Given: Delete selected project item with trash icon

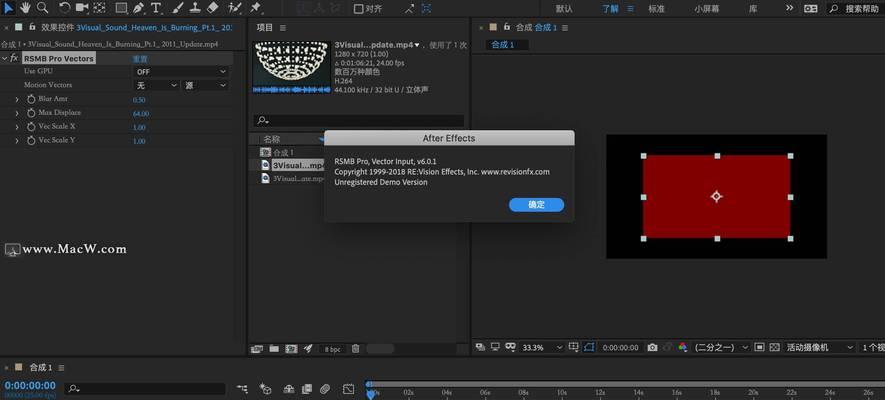Looking at the screenshot, I should point(356,349).
